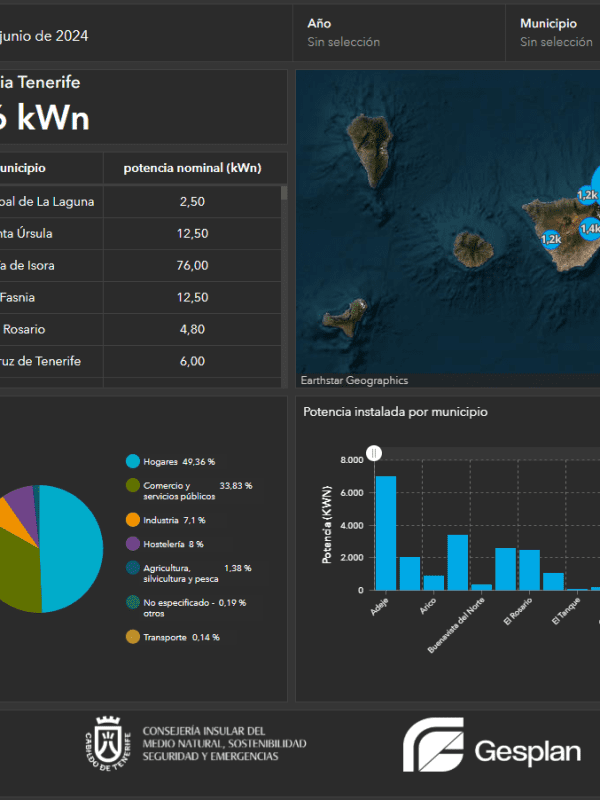This screenshot has height=800, width=600.
Task: Click the 1,2k cluster marker on southwest Tenerife
Action: tap(551, 239)
